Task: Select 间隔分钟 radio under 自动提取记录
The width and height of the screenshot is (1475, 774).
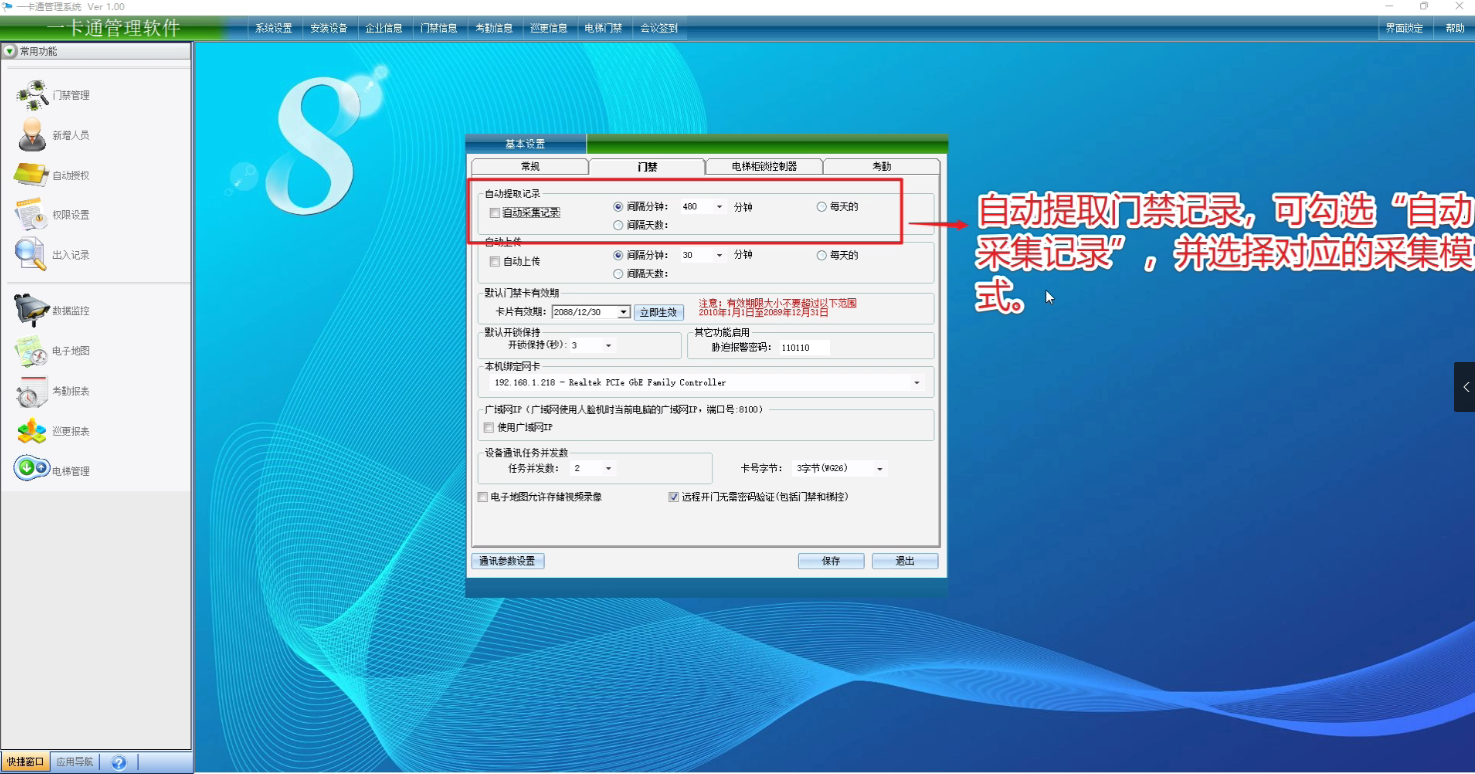Action: [619, 207]
